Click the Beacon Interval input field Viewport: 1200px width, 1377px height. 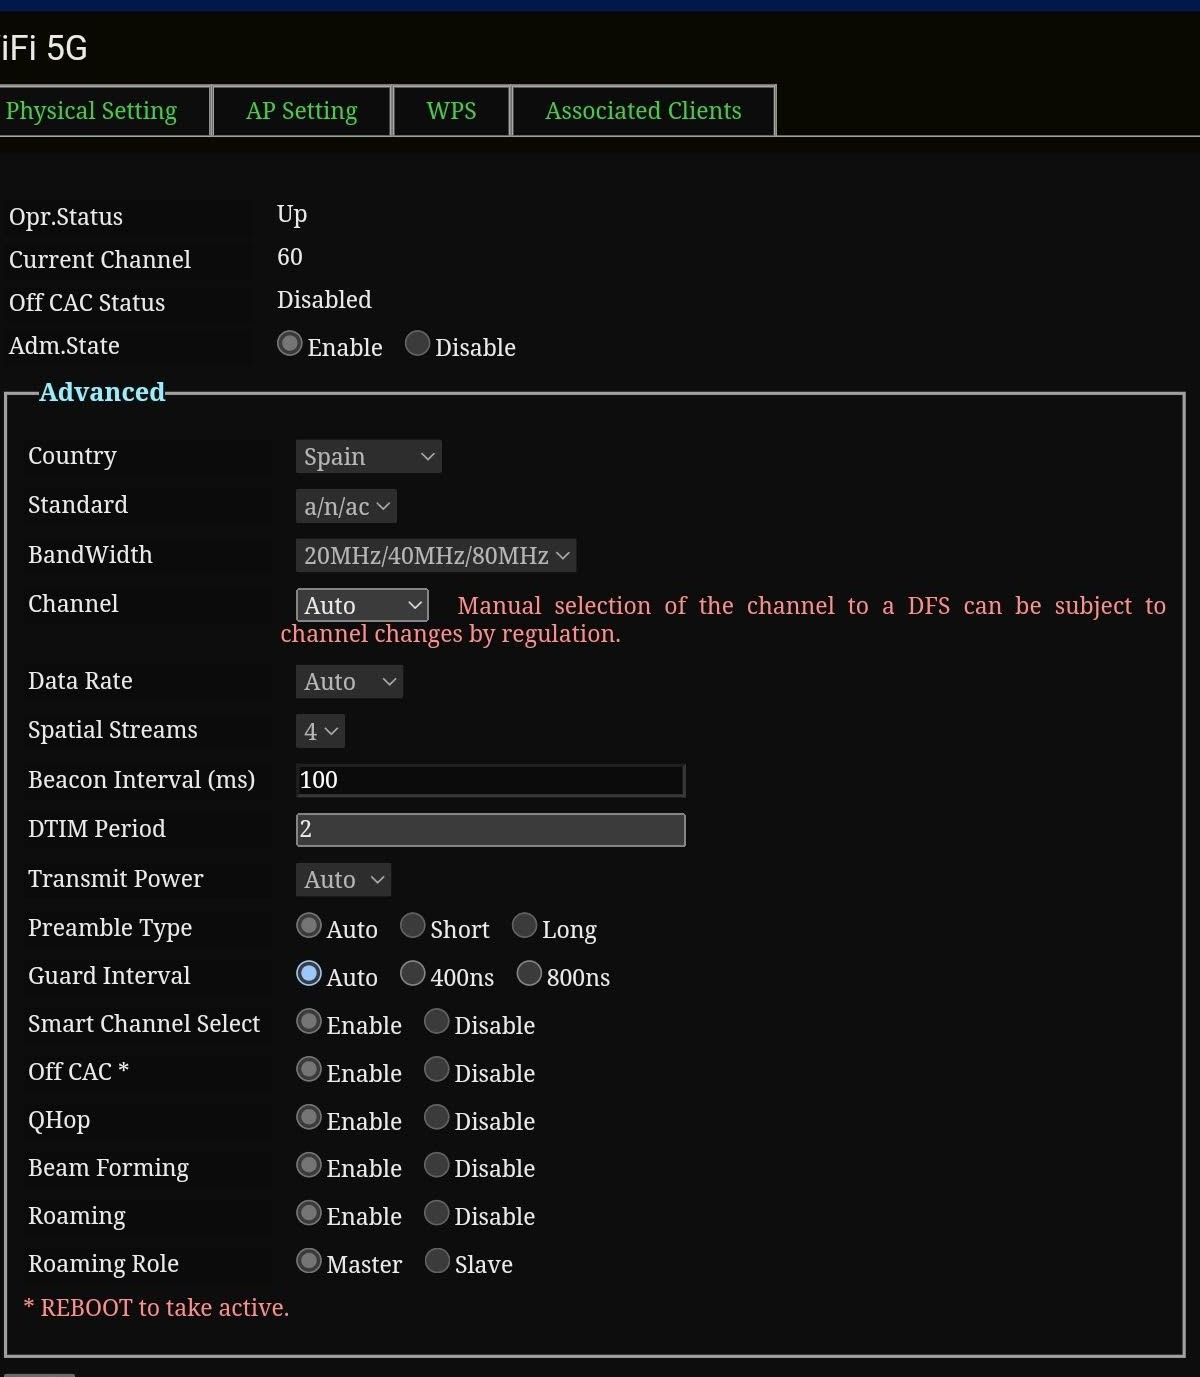(x=489, y=780)
